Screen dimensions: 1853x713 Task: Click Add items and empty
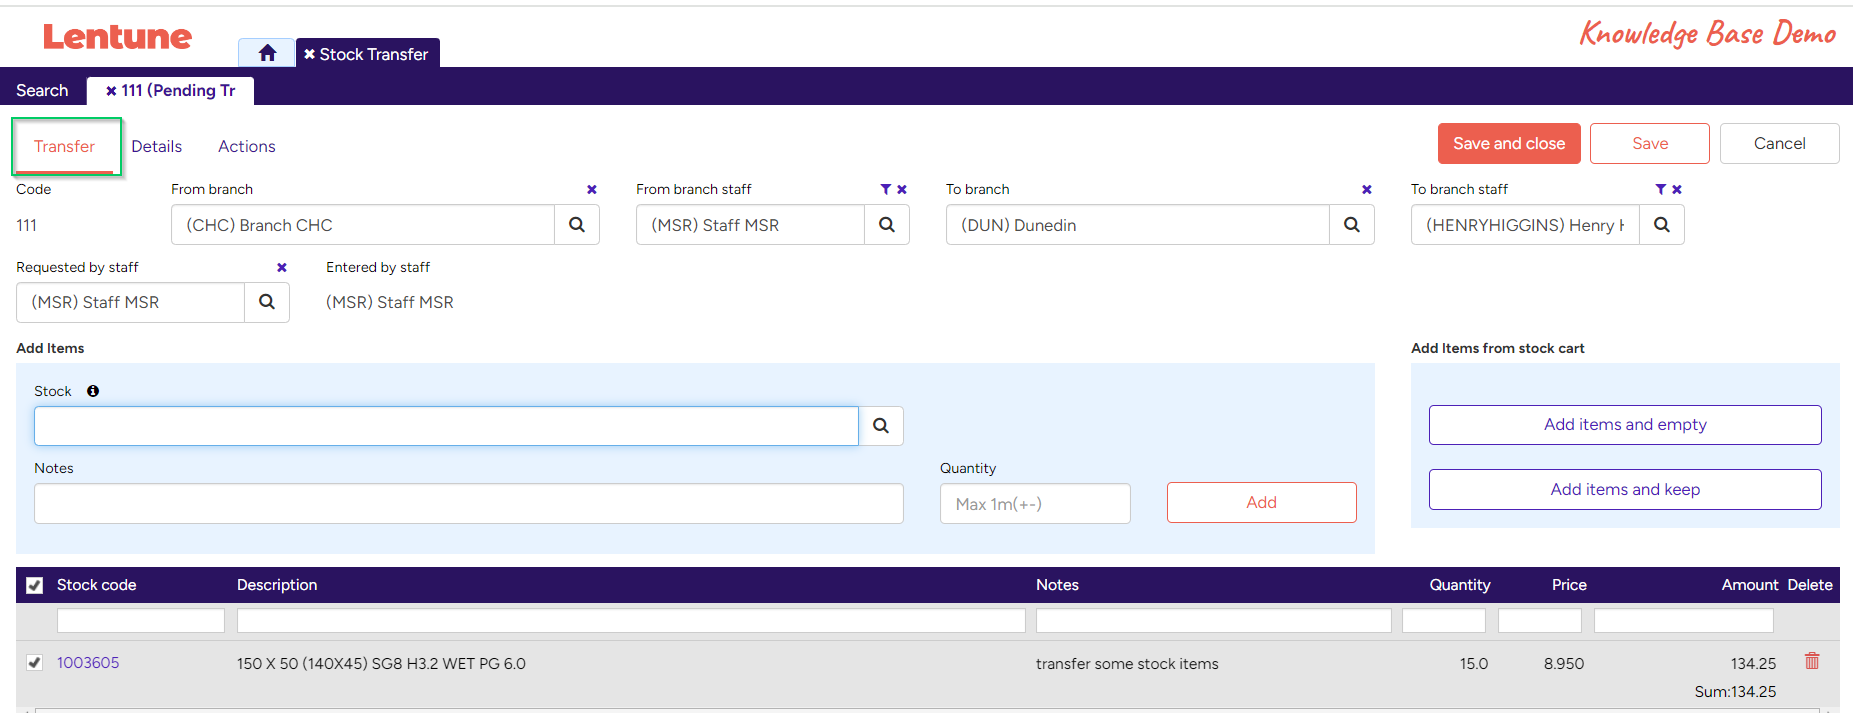(x=1625, y=424)
